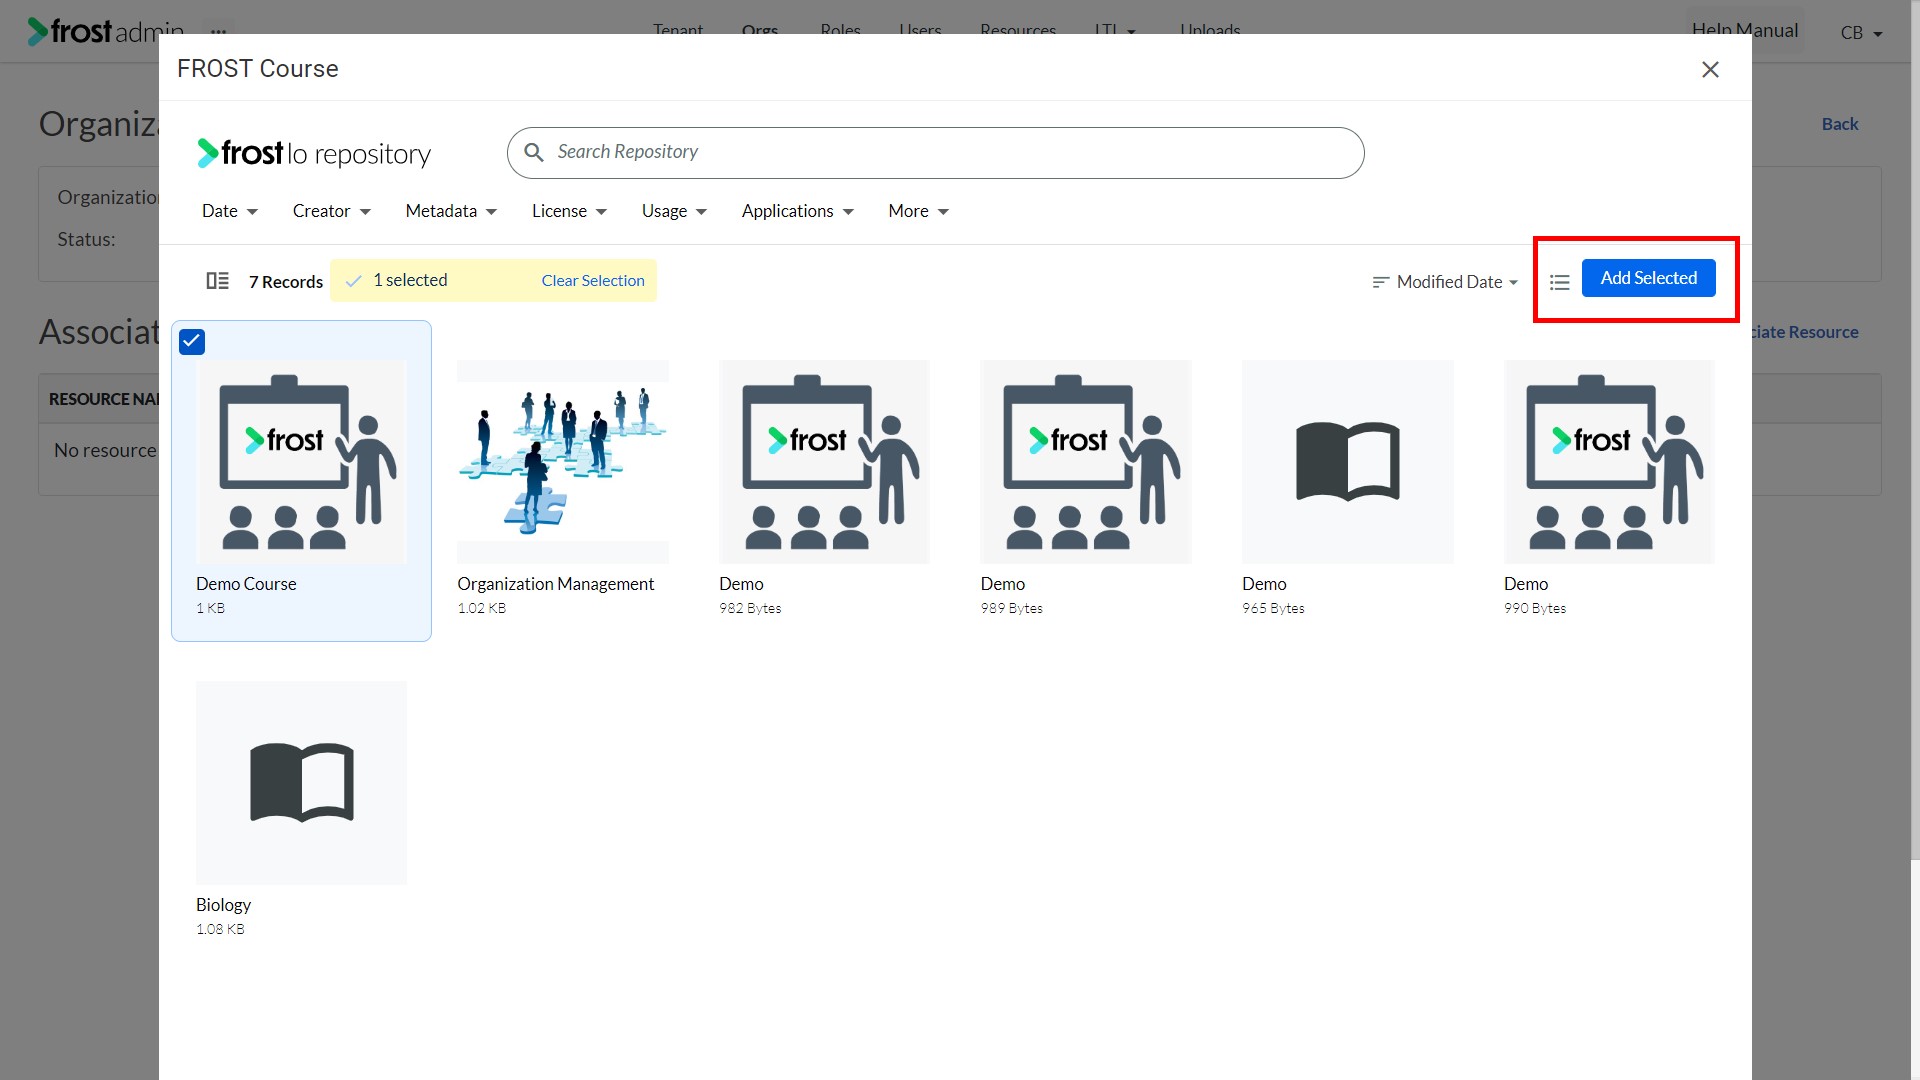The height and width of the screenshot is (1080, 1920).
Task: Open the Help Manual link
Action: tap(1744, 30)
